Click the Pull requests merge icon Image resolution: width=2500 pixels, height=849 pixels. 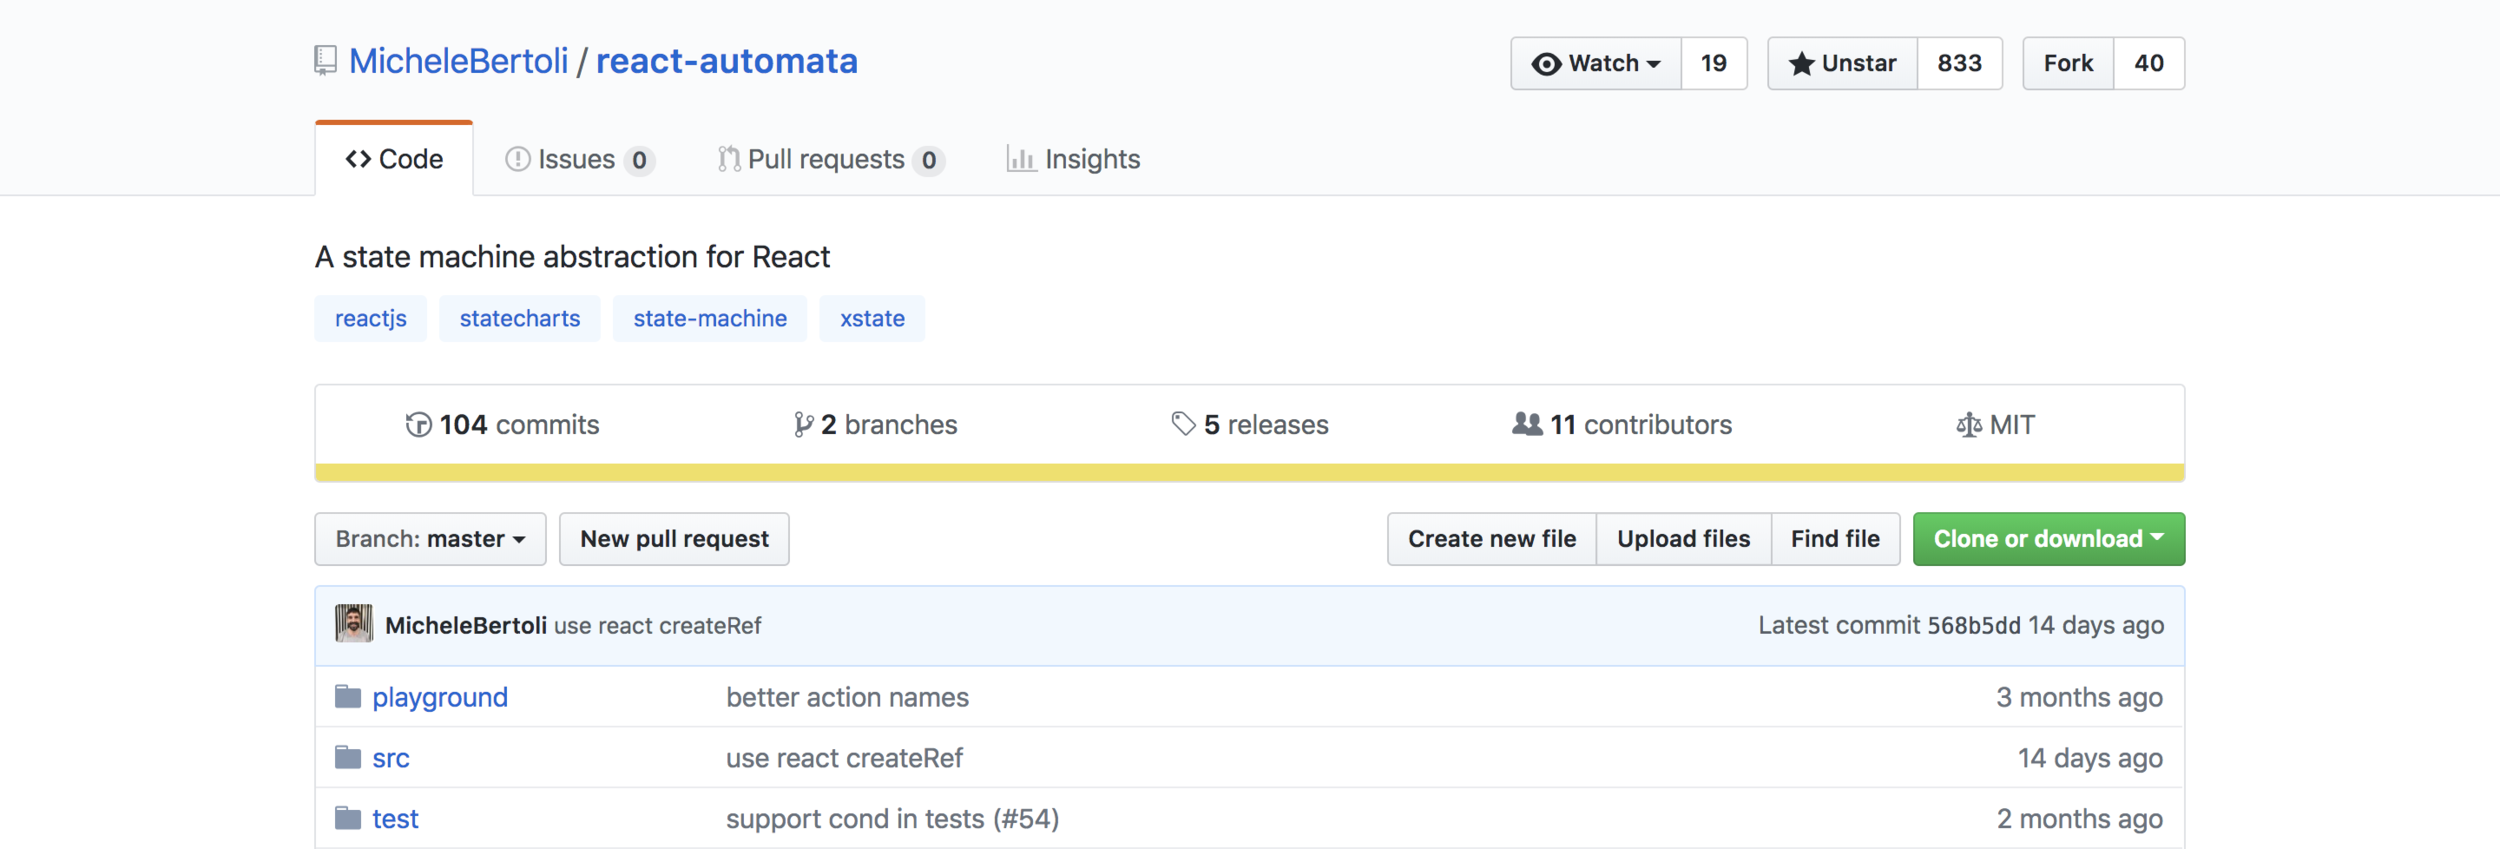(x=729, y=159)
